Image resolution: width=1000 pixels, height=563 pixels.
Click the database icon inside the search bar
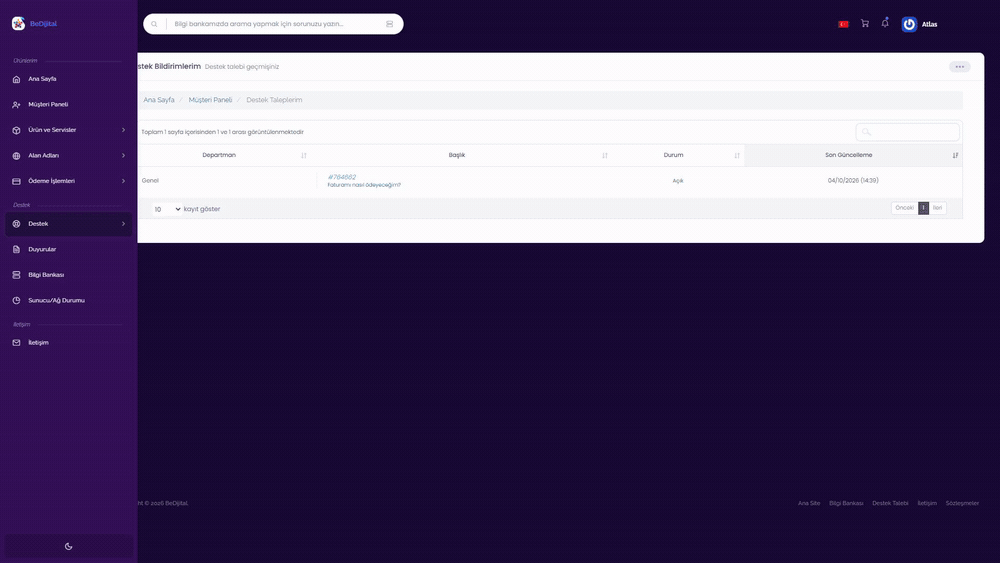tap(390, 24)
